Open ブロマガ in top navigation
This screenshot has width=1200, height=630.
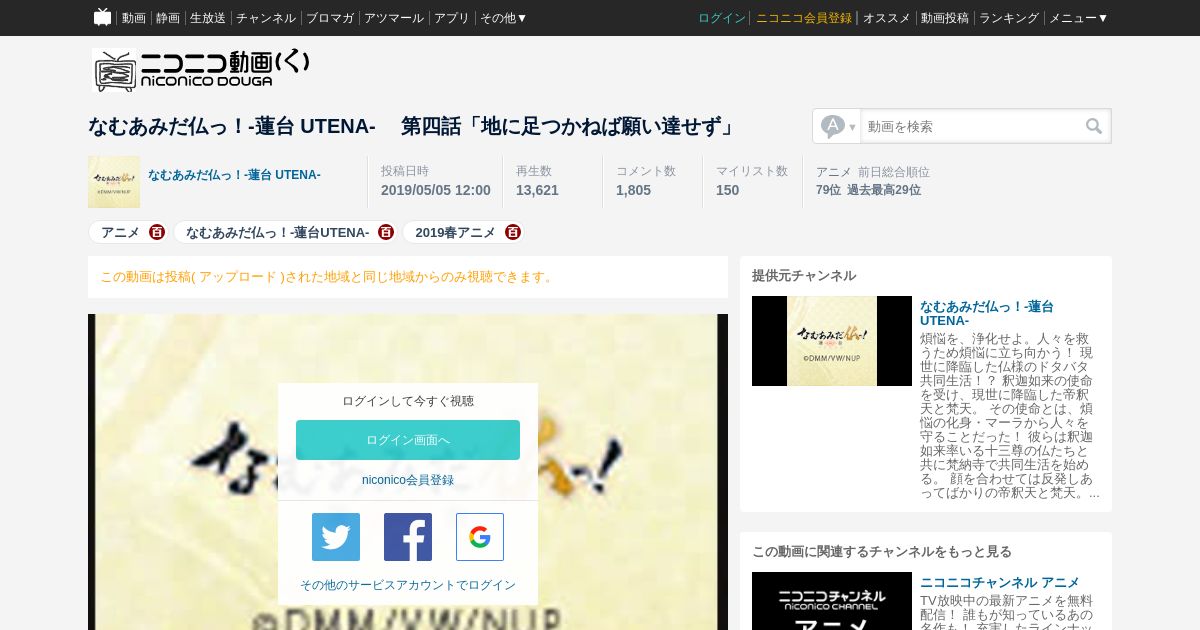[330, 18]
